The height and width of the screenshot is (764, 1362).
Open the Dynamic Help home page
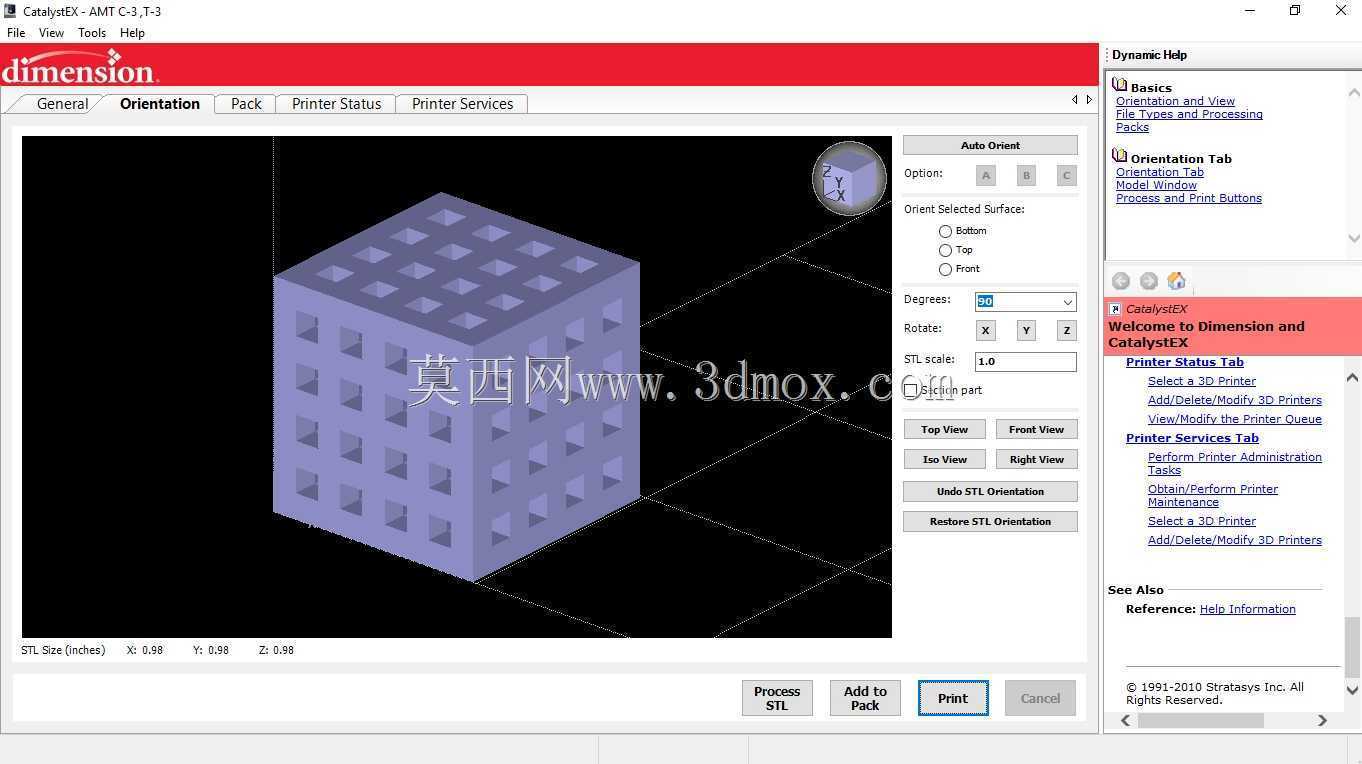pyautogui.click(x=1177, y=281)
